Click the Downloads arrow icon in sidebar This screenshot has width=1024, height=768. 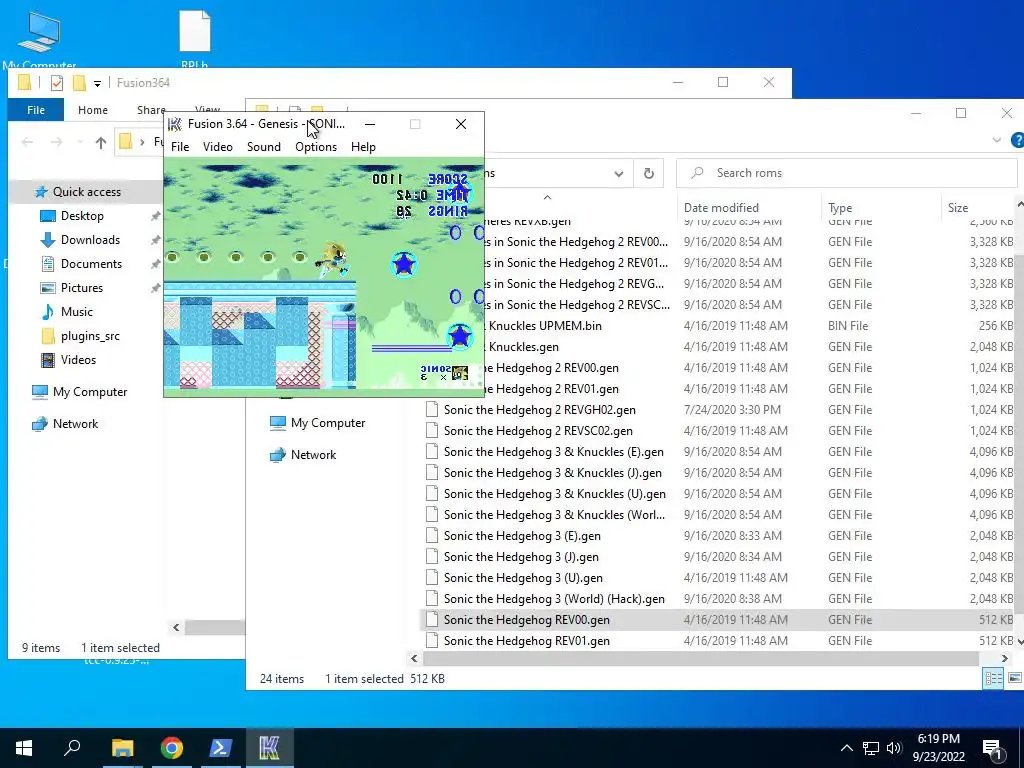(x=48, y=240)
